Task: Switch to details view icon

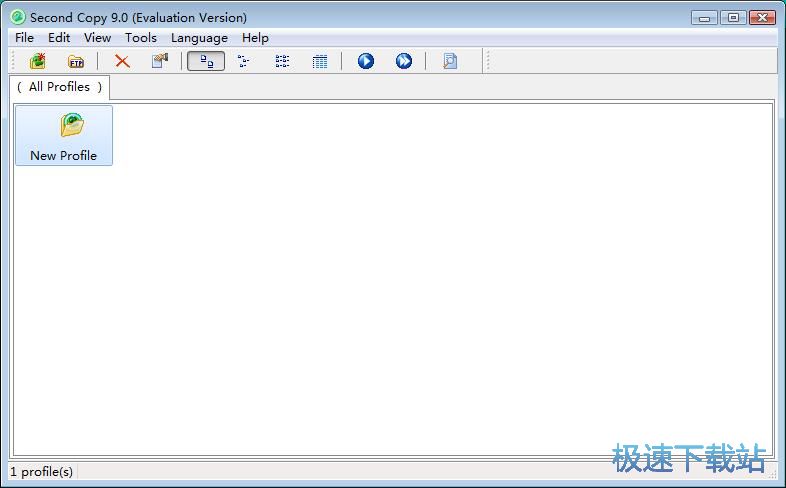Action: (x=320, y=61)
